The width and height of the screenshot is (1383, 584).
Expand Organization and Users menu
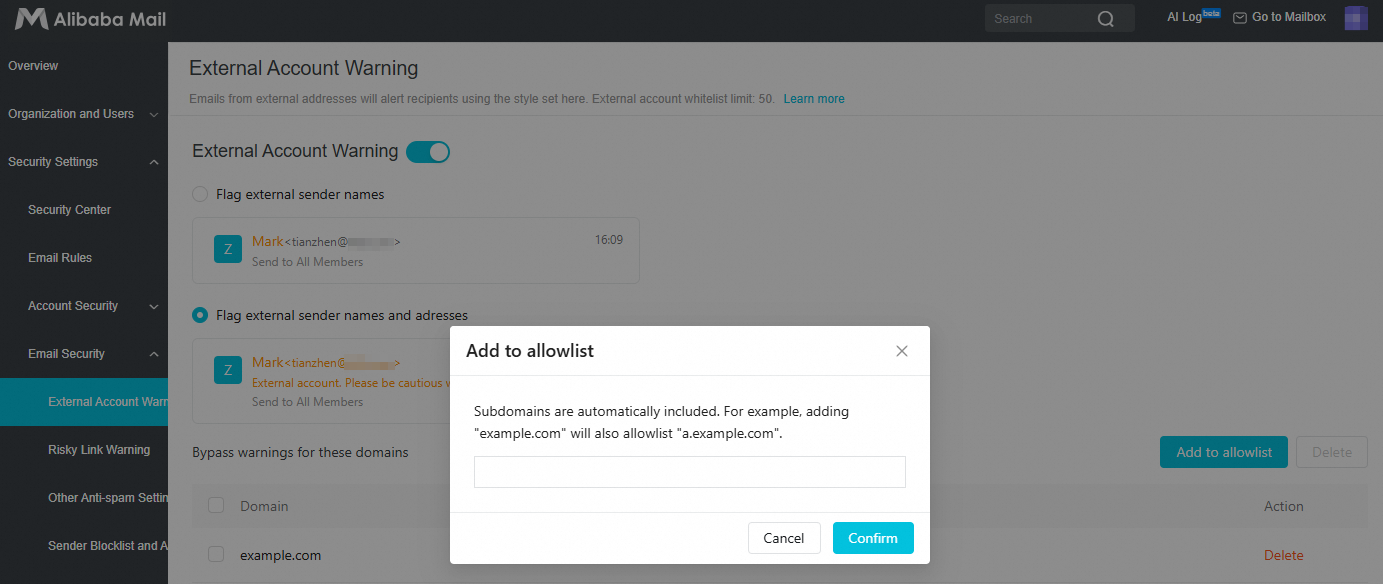[x=84, y=114]
